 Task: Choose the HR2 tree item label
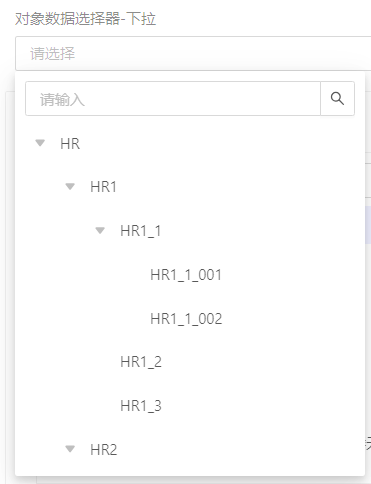pyautogui.click(x=104, y=450)
